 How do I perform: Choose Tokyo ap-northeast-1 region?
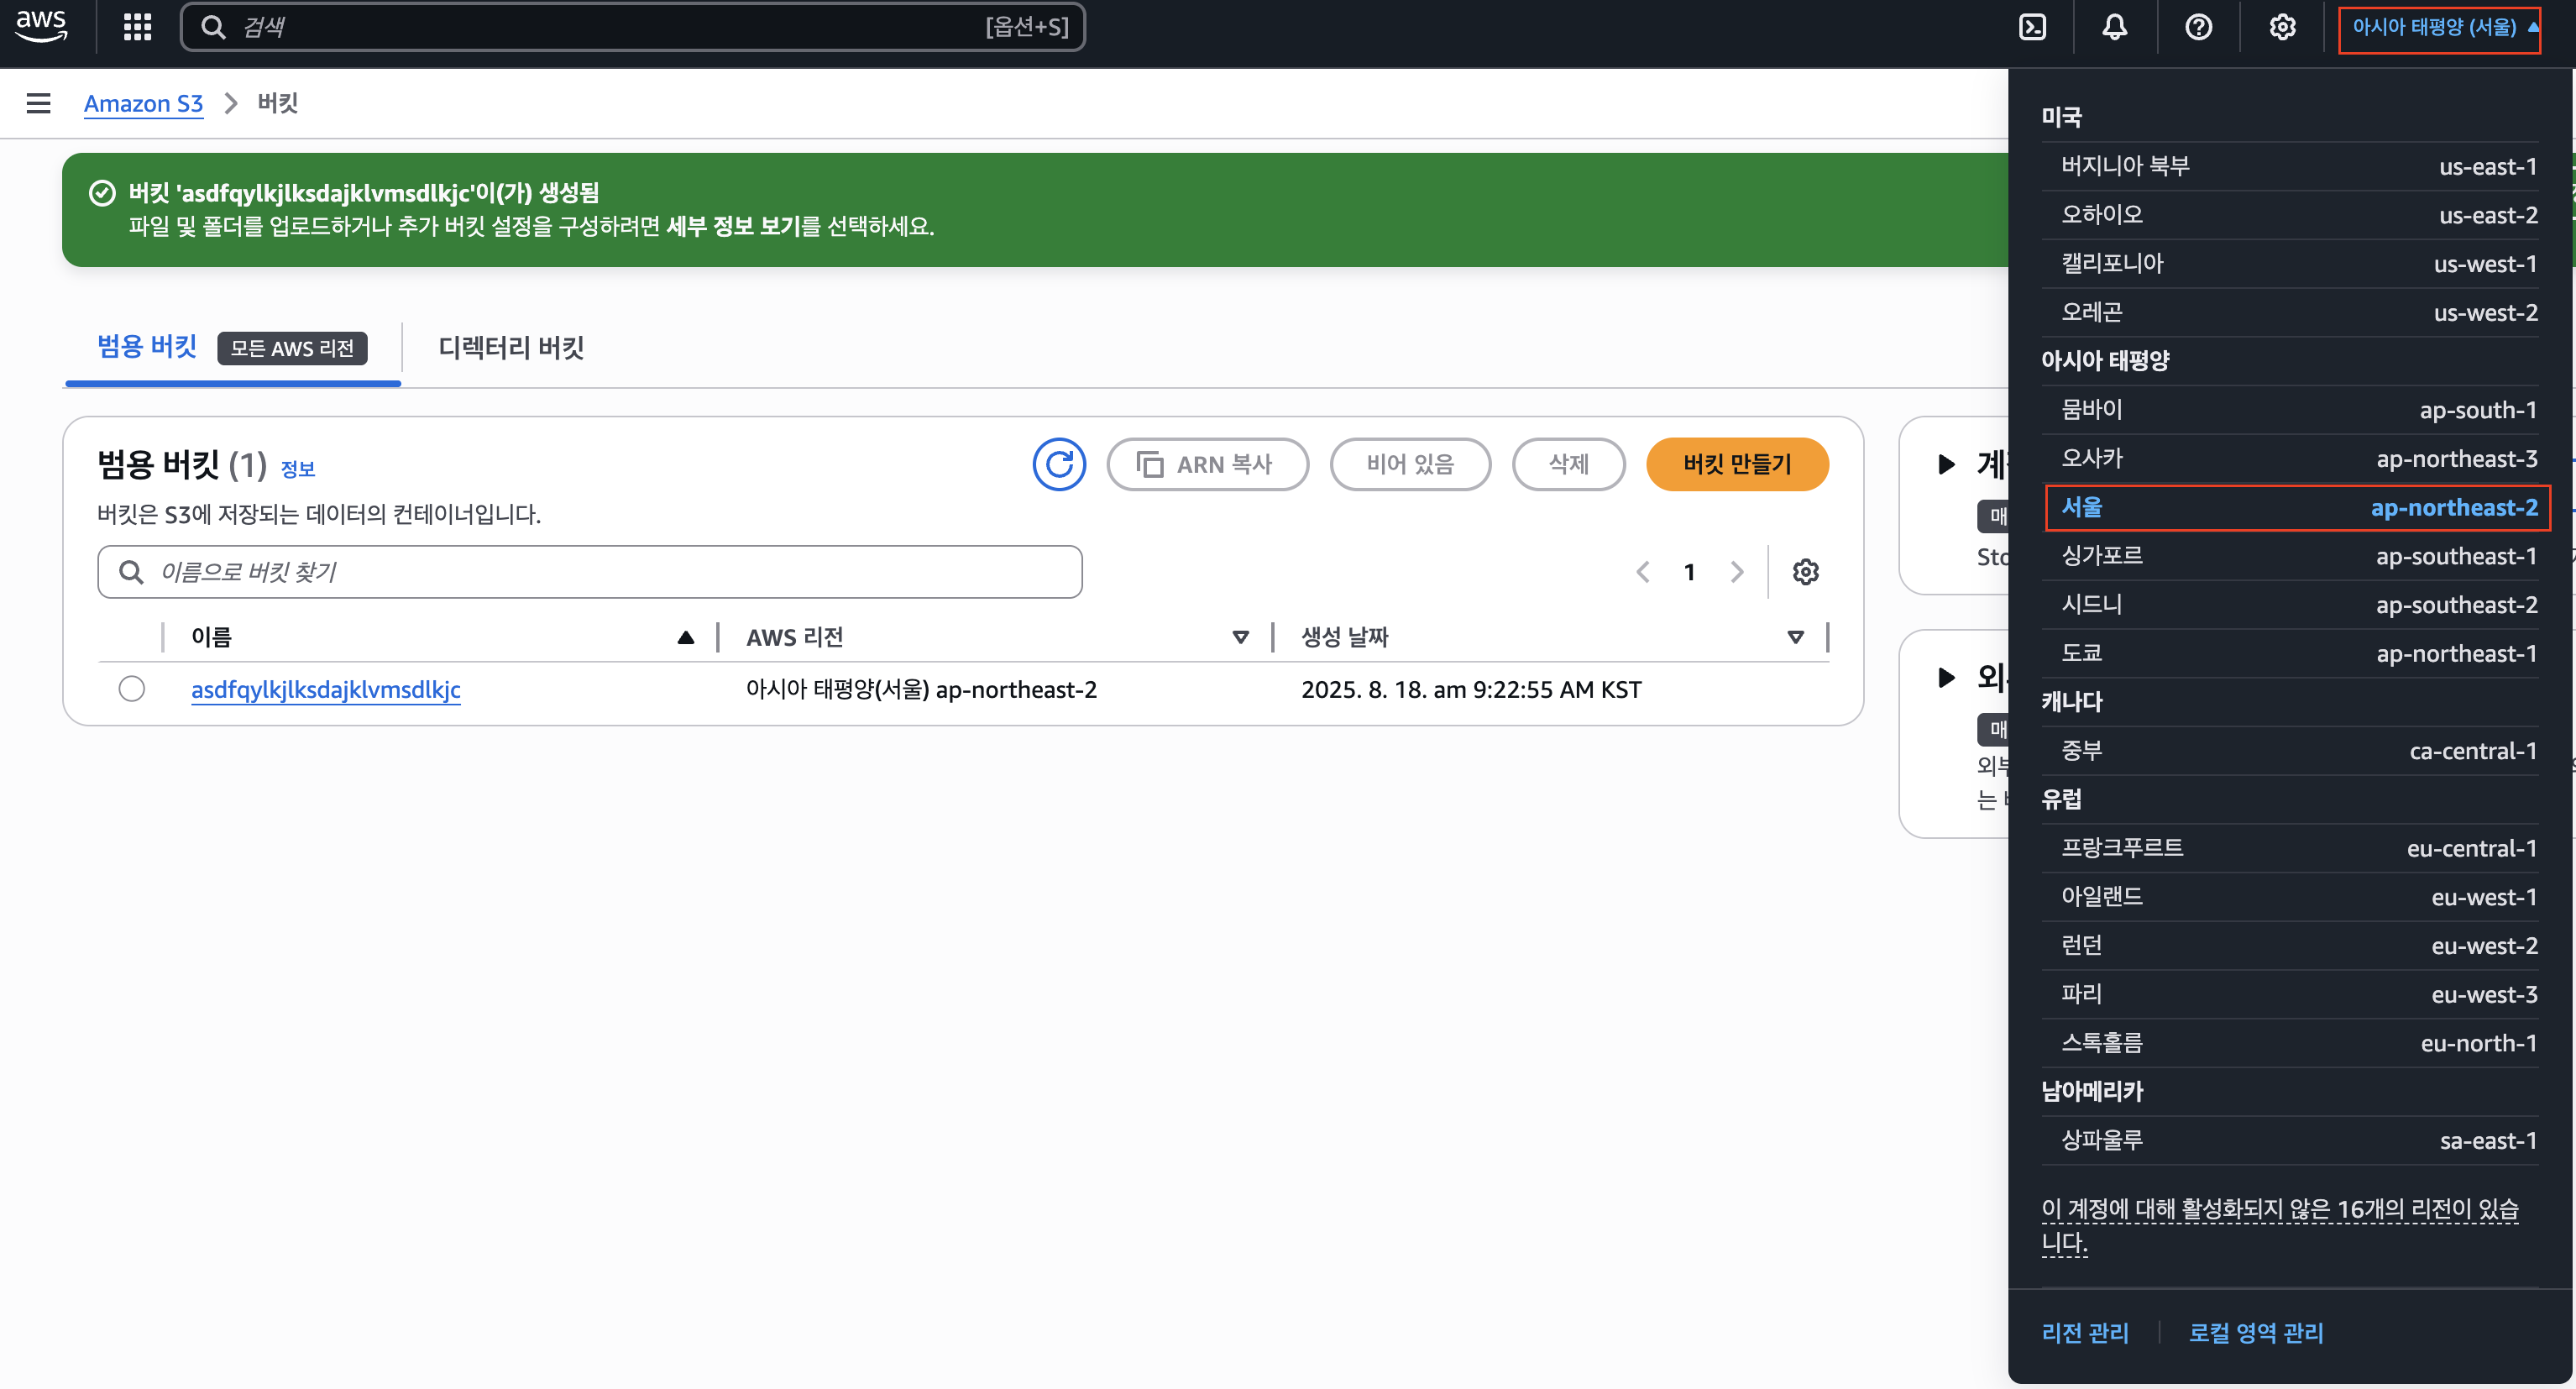pyautogui.click(x=2297, y=653)
